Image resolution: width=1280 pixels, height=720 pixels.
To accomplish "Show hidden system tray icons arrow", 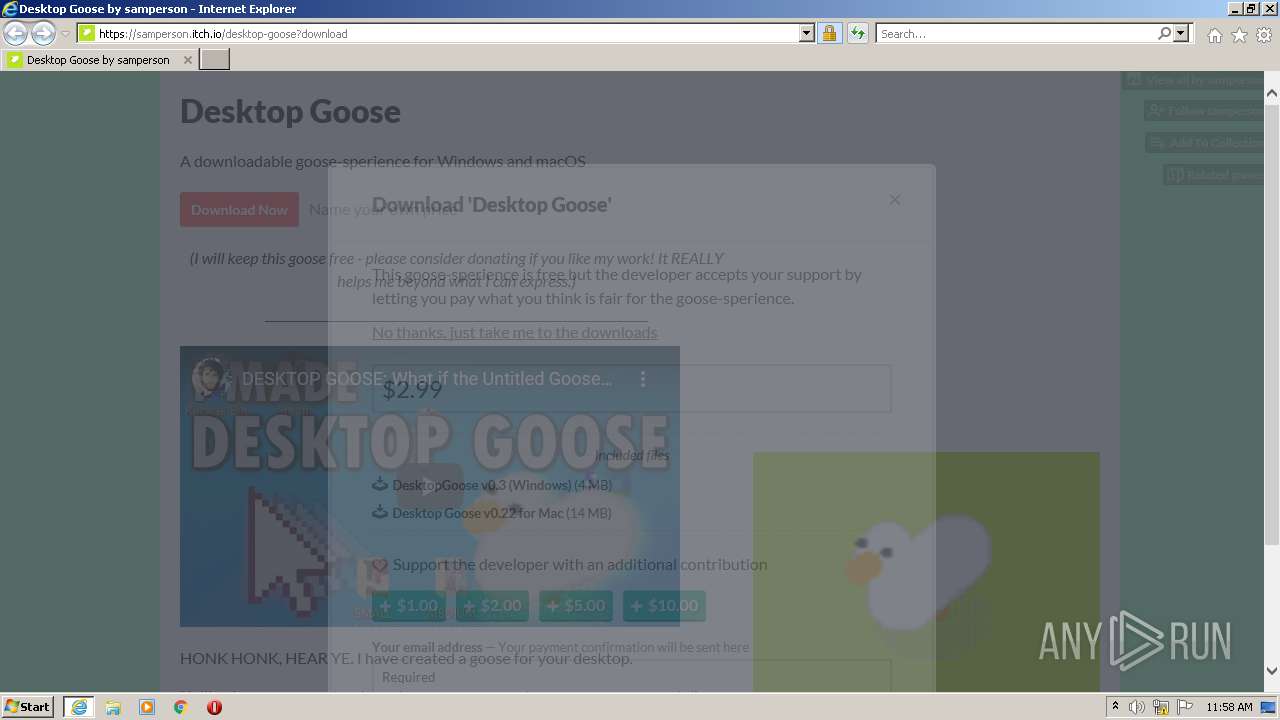I will pos(1115,707).
